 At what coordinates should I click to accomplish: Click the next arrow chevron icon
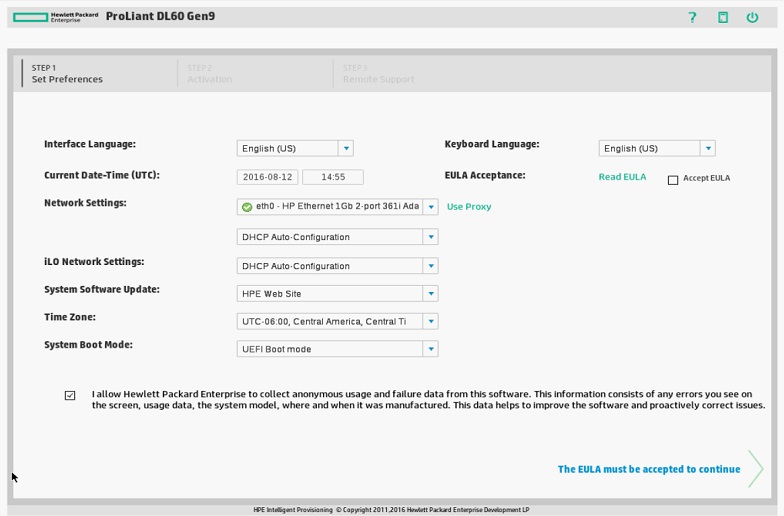pyautogui.click(x=755, y=469)
